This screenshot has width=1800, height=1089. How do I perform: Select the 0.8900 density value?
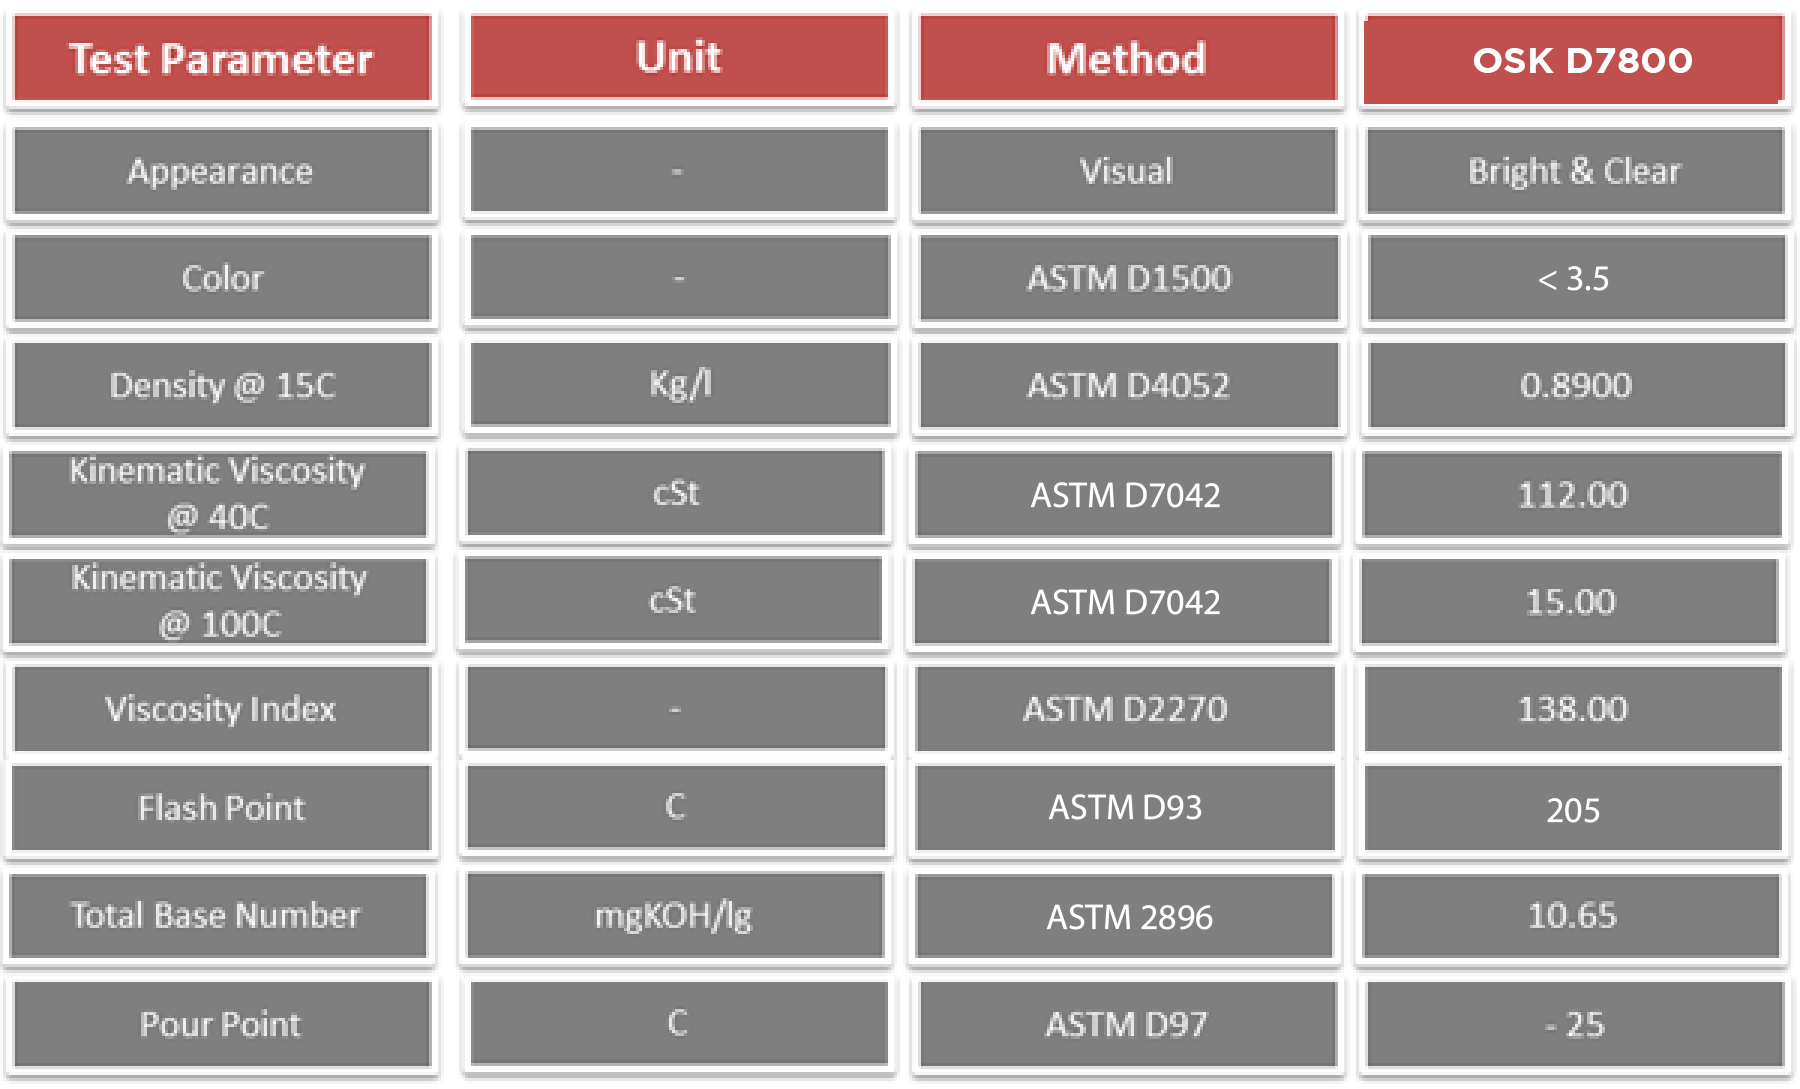point(1576,385)
